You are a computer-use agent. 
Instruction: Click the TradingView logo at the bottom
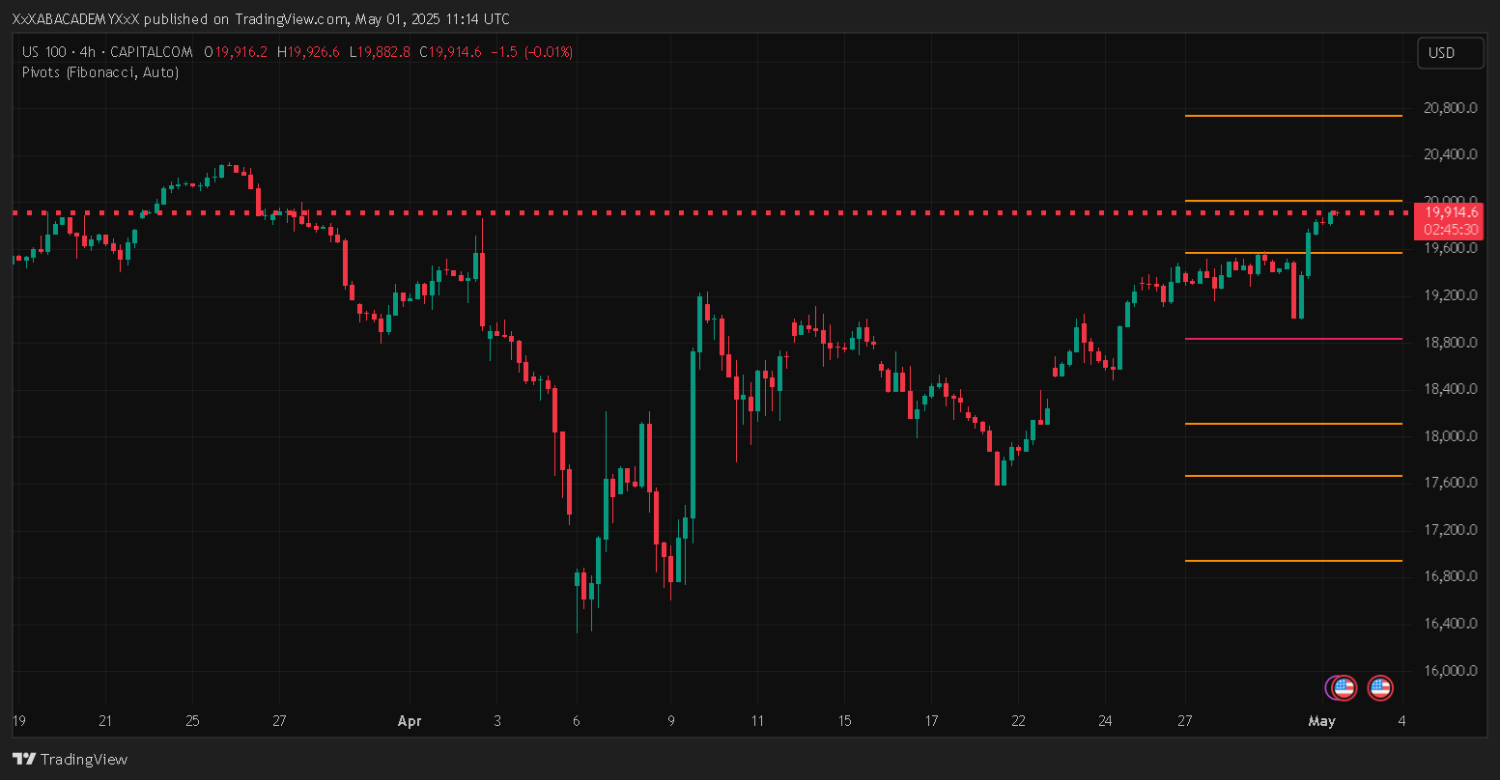click(70, 760)
